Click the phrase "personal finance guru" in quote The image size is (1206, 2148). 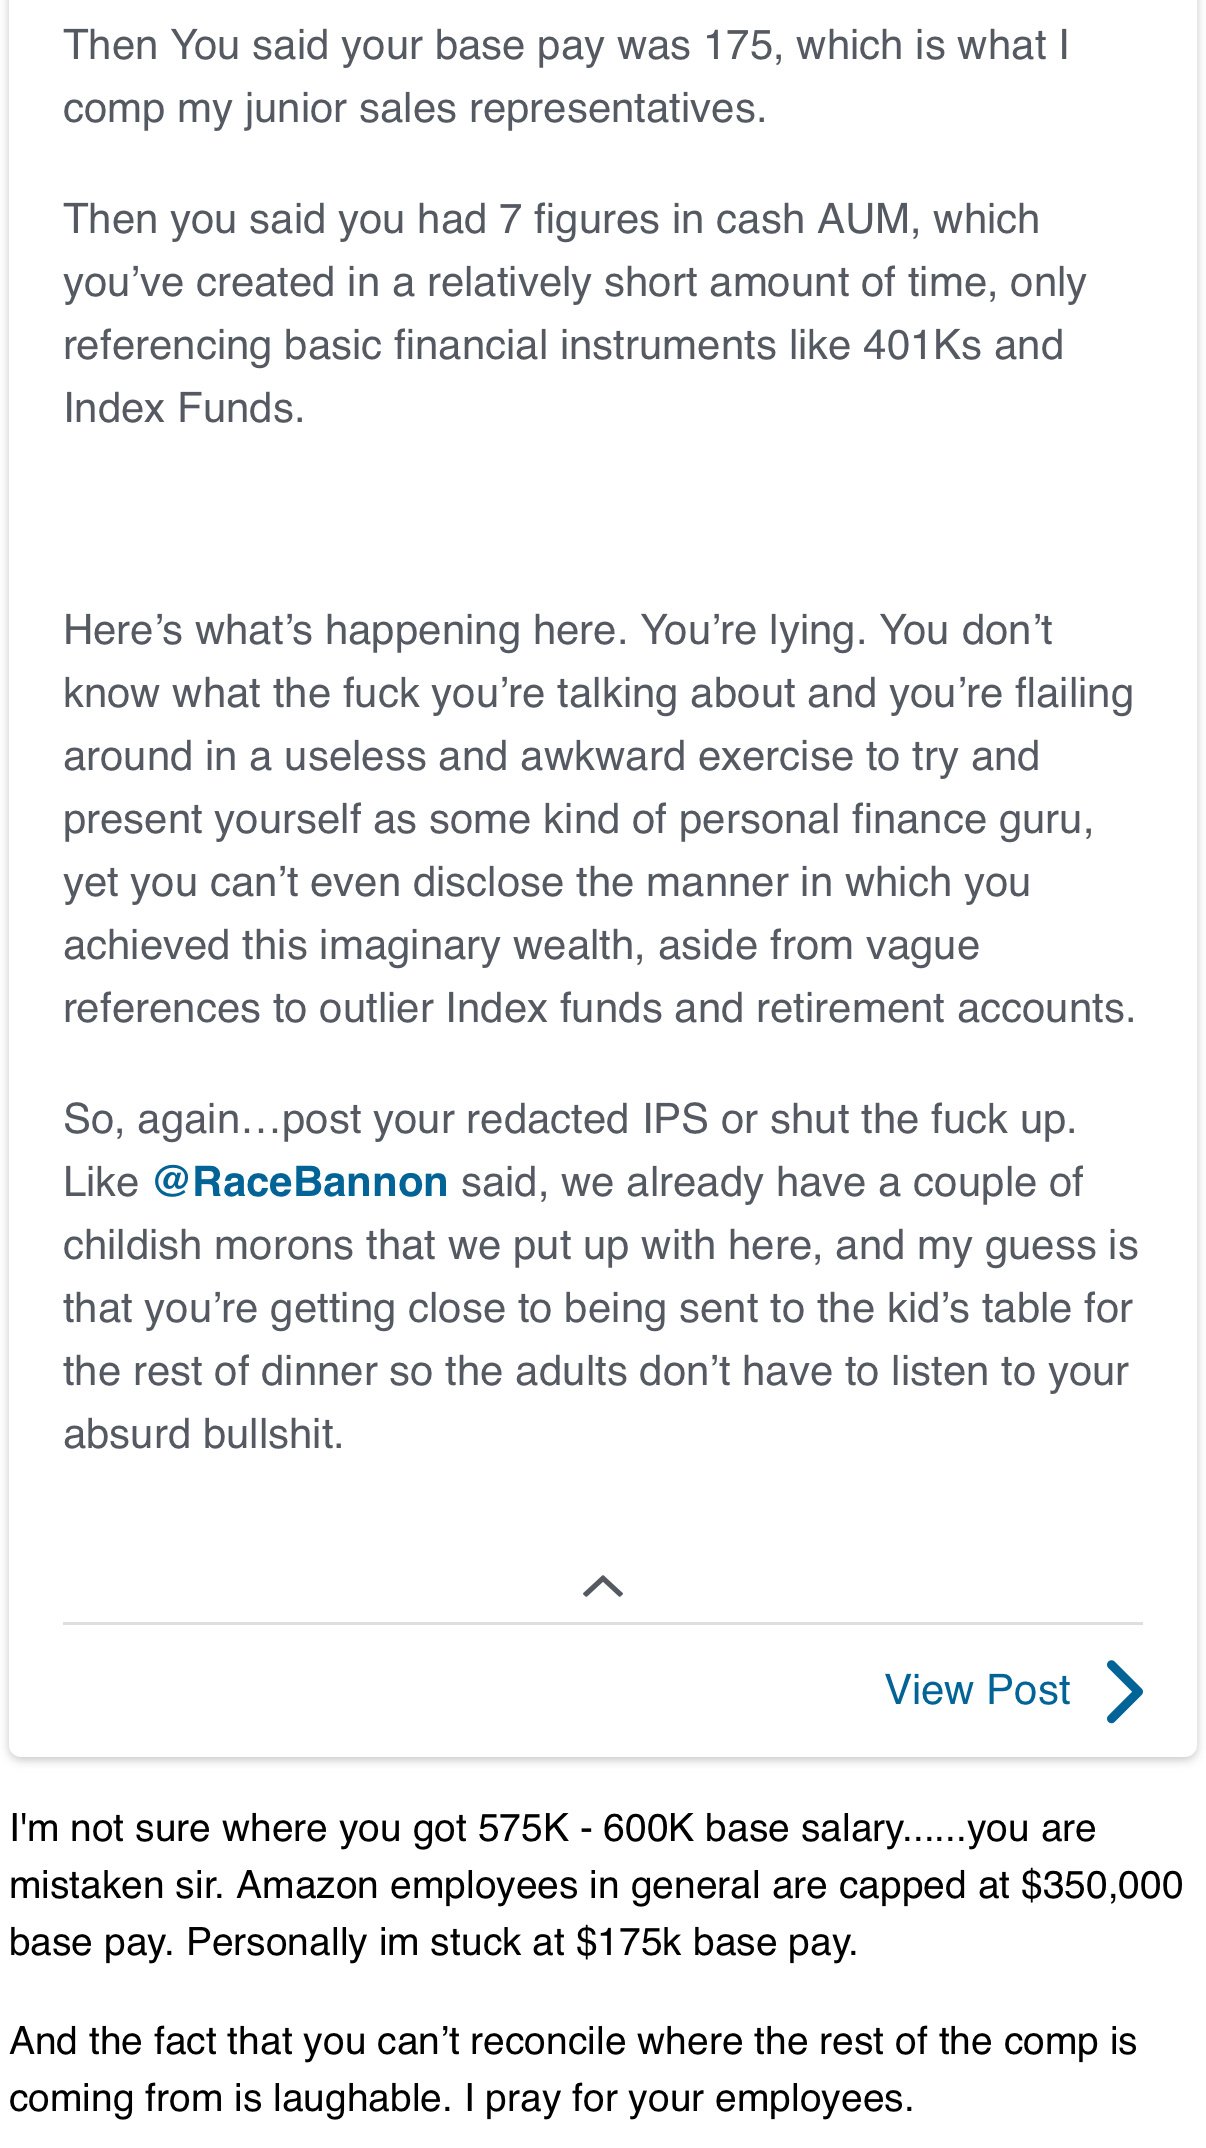(886, 819)
